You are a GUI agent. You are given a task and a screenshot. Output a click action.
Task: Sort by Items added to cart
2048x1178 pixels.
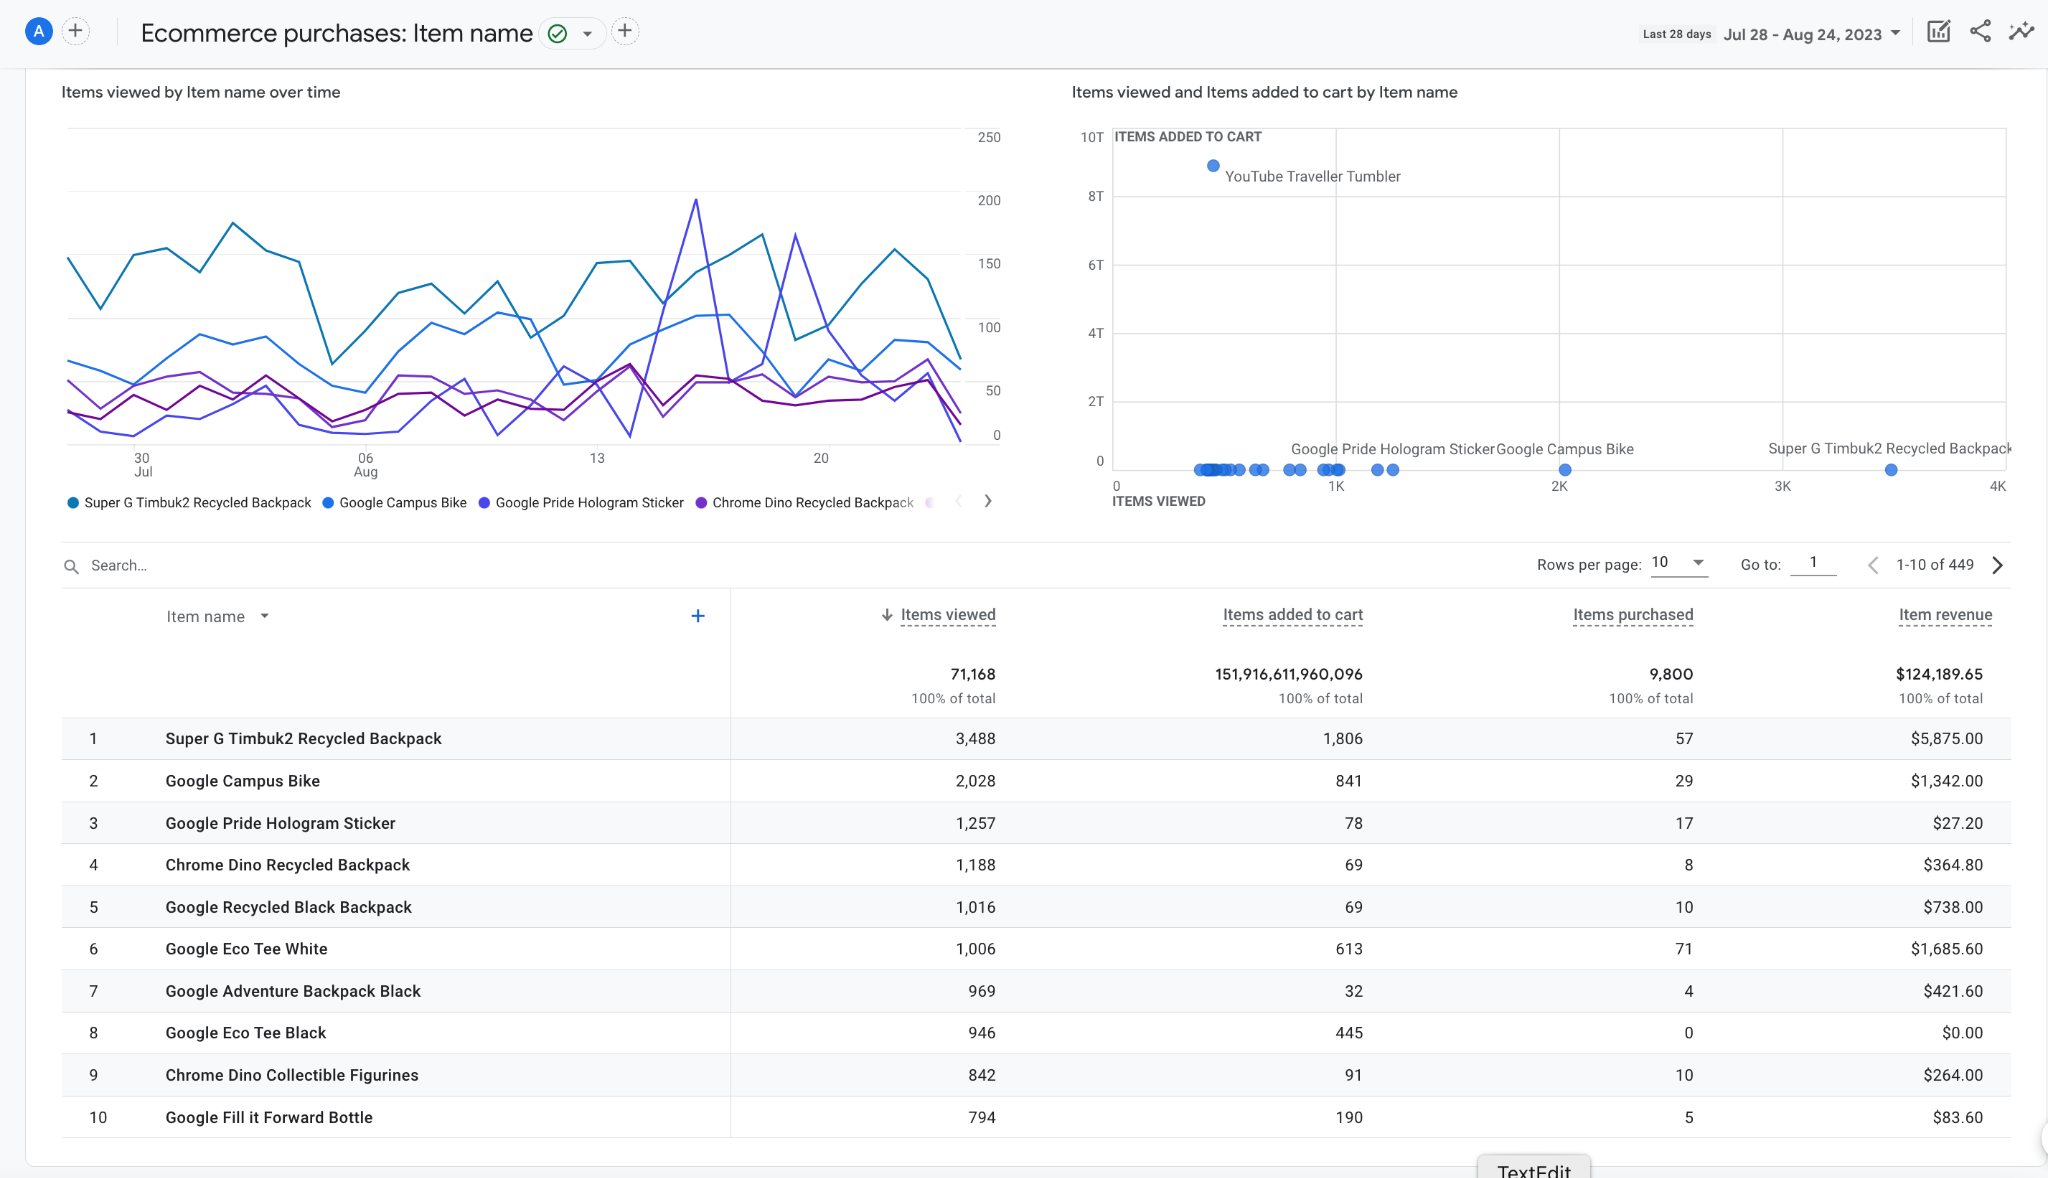click(x=1293, y=615)
